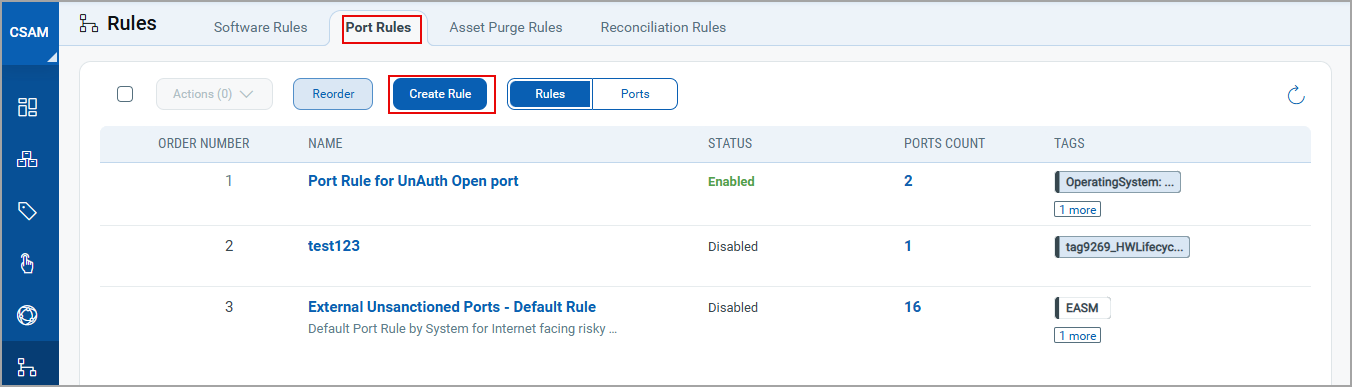Open Port Rule for UnAuth Open port
The height and width of the screenshot is (387, 1352).
pos(413,181)
